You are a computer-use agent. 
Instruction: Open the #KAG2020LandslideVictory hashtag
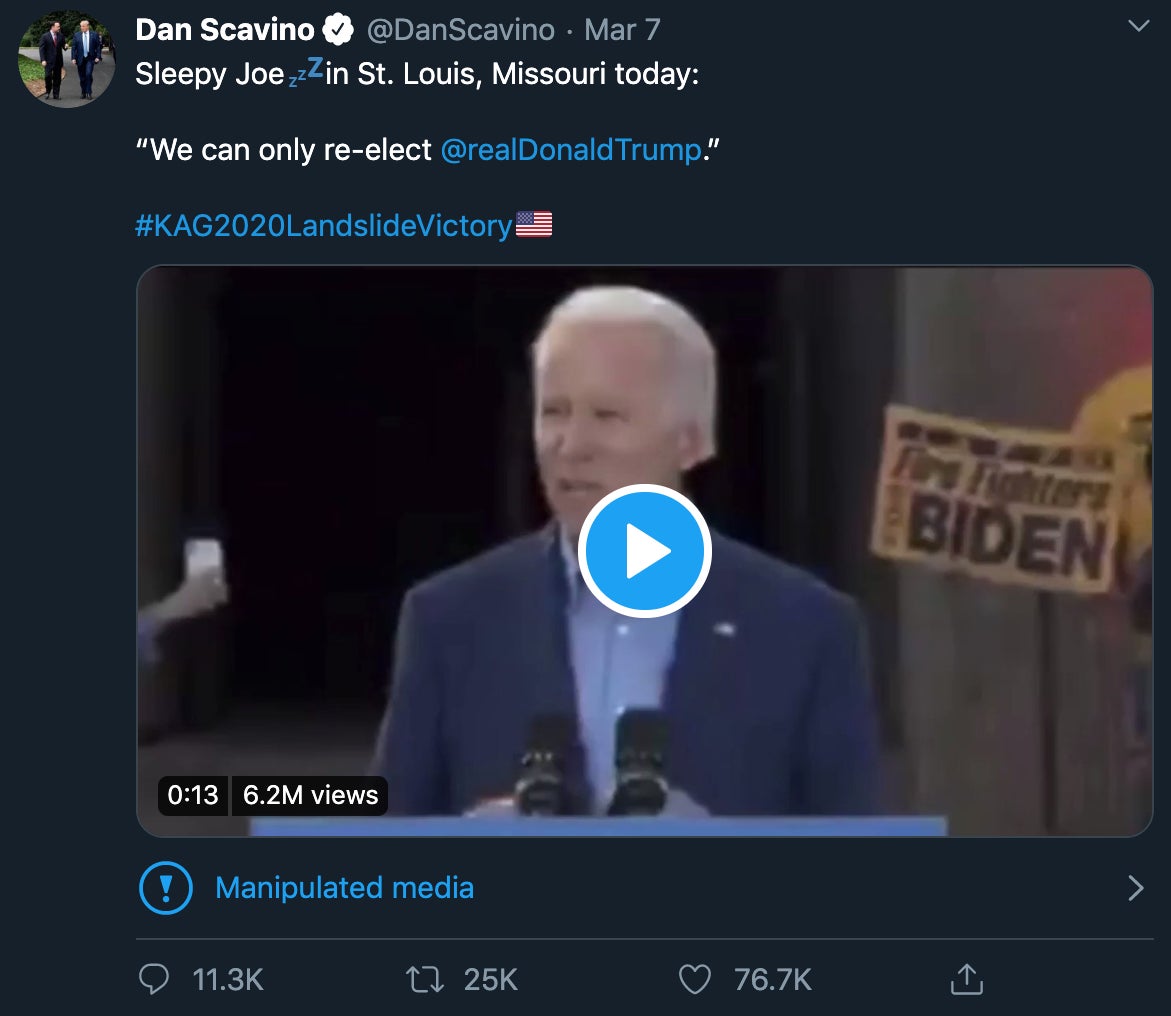324,225
